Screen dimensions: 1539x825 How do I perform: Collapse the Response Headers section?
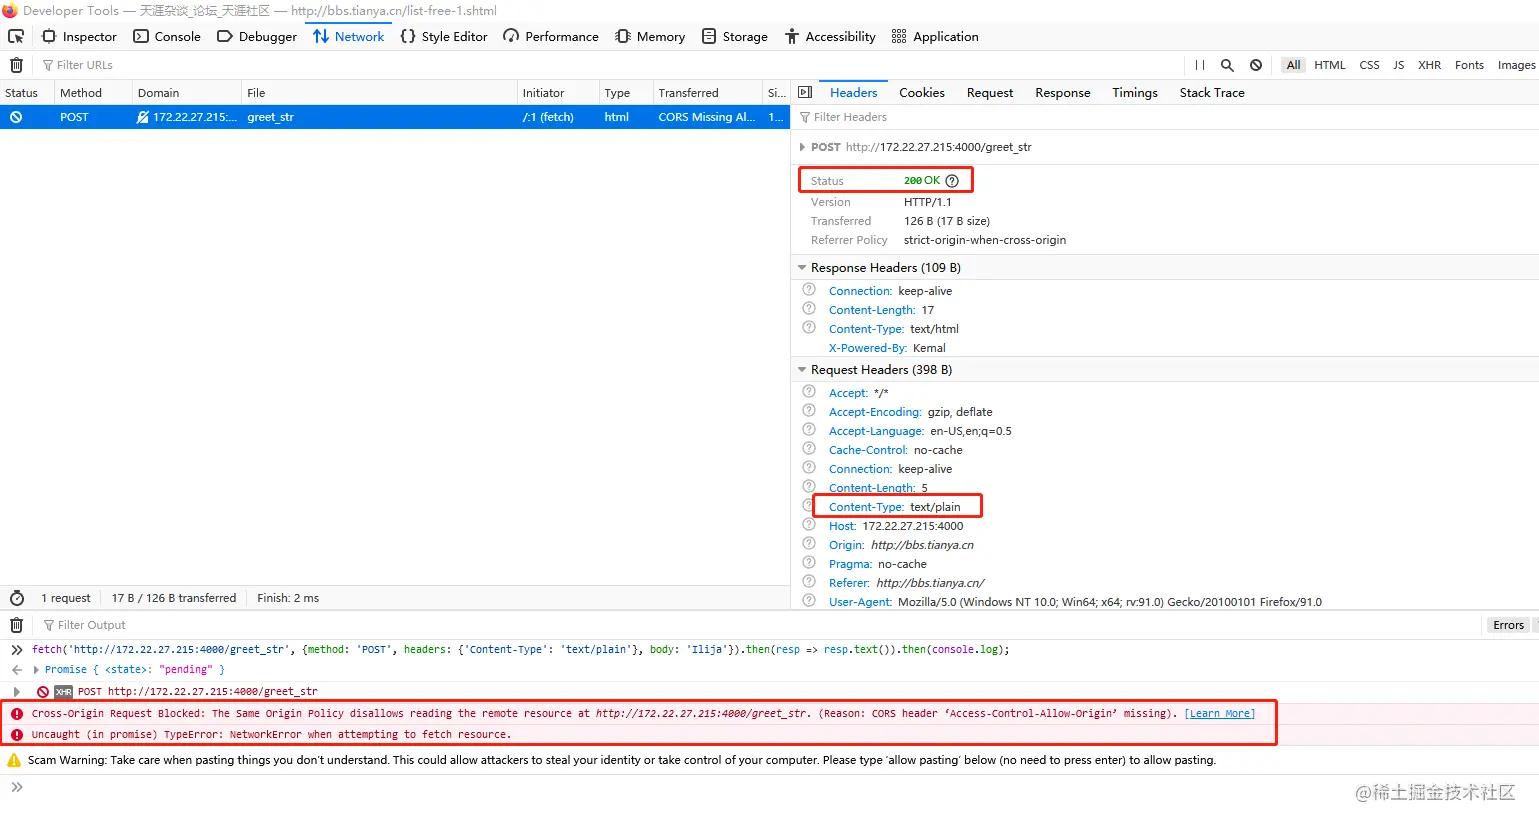pos(802,268)
